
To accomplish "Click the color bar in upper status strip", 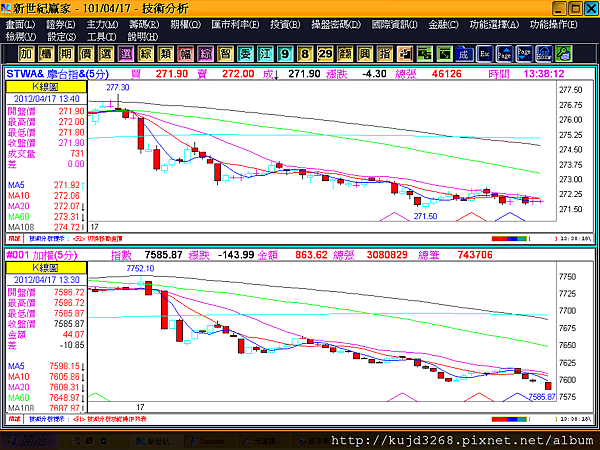I will (509, 239).
